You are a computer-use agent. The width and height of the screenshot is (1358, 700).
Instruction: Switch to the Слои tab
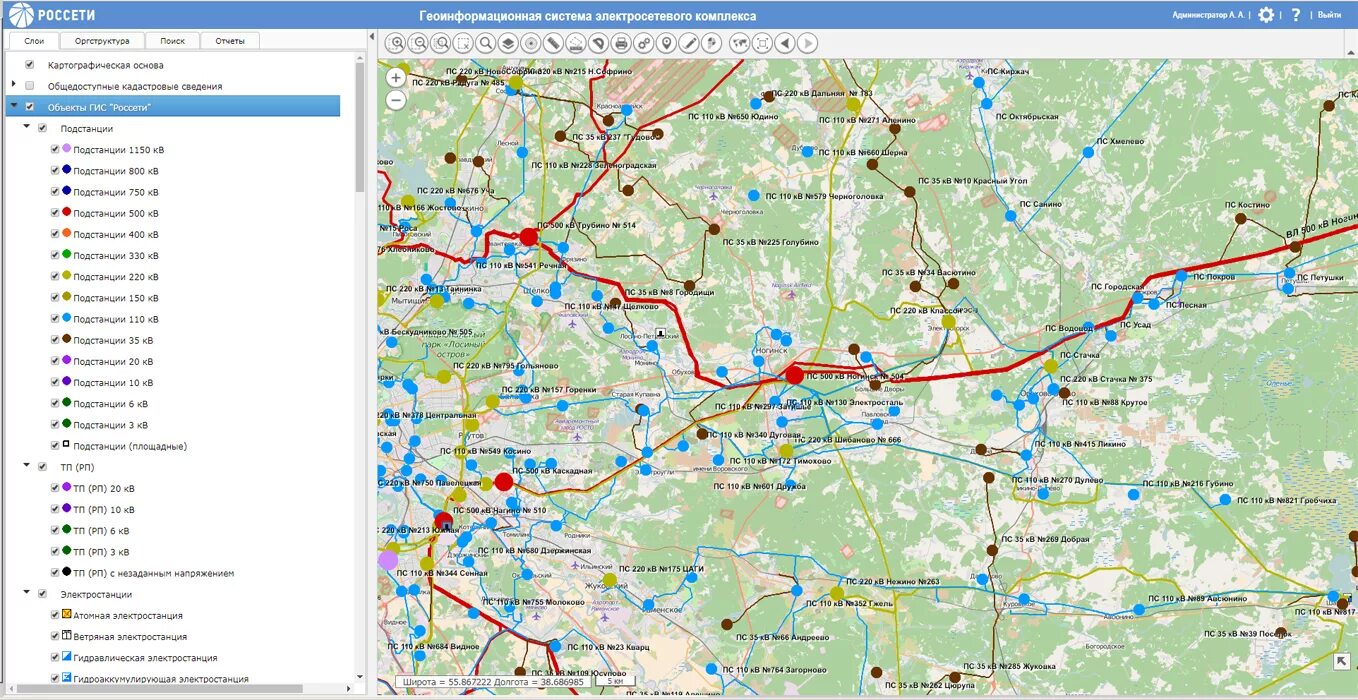[34, 41]
